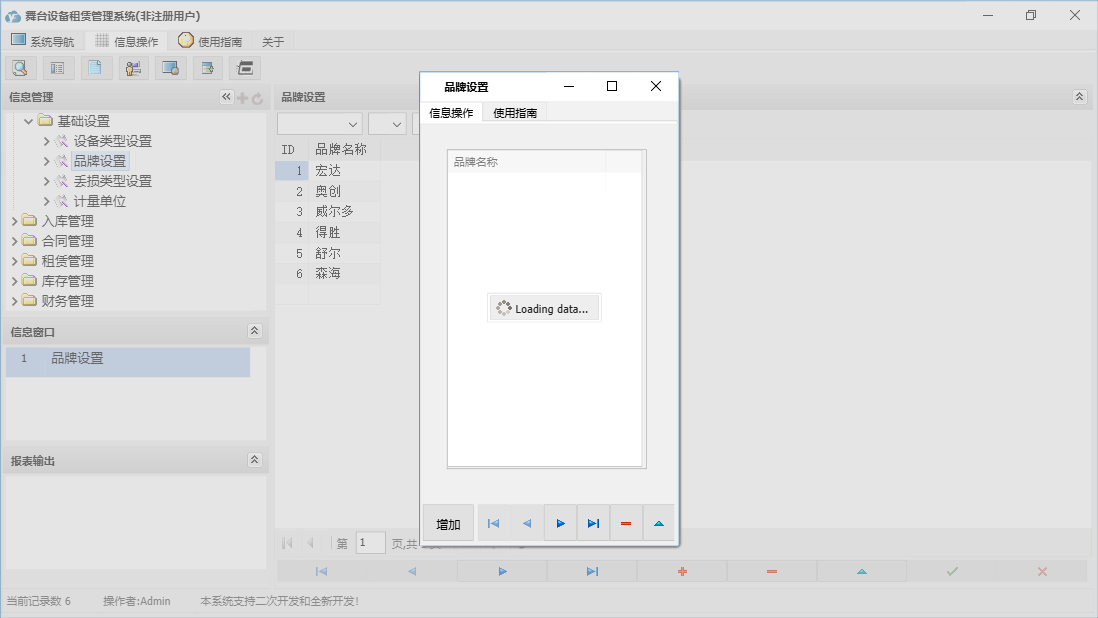Open the monitor-with-globe toolbar icon
The height and width of the screenshot is (618, 1098).
170,67
